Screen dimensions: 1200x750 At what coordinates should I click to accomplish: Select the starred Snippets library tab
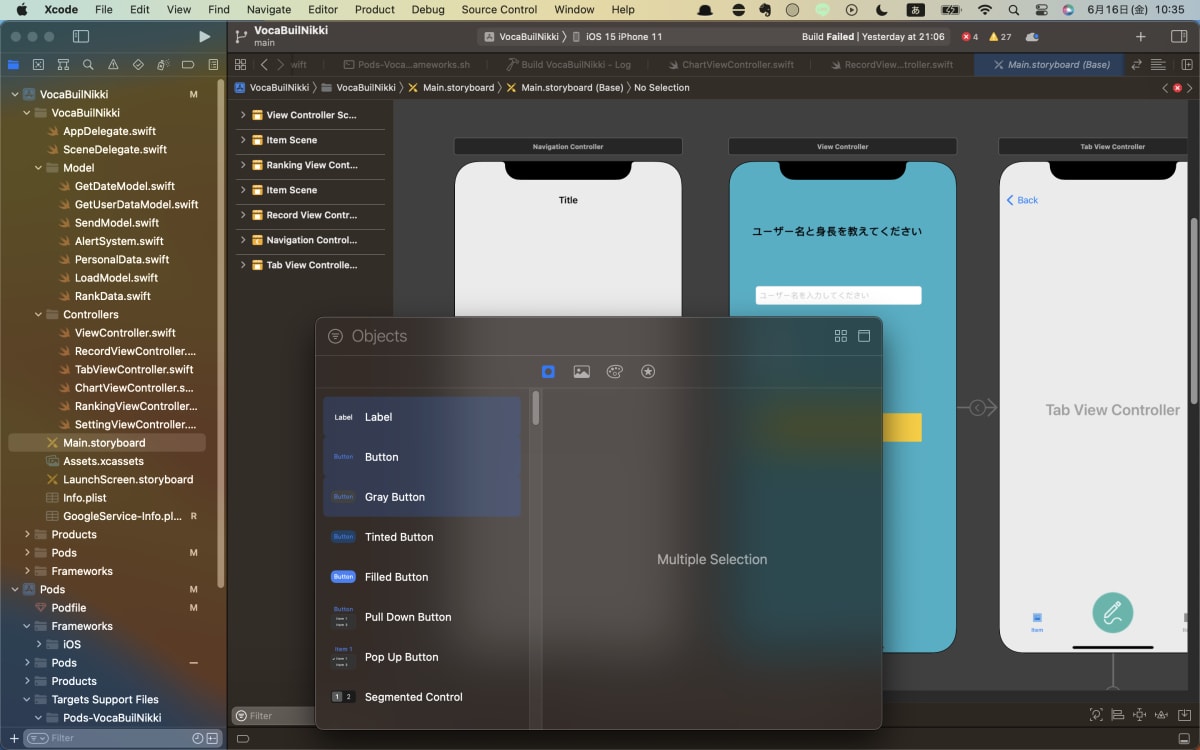coord(648,372)
